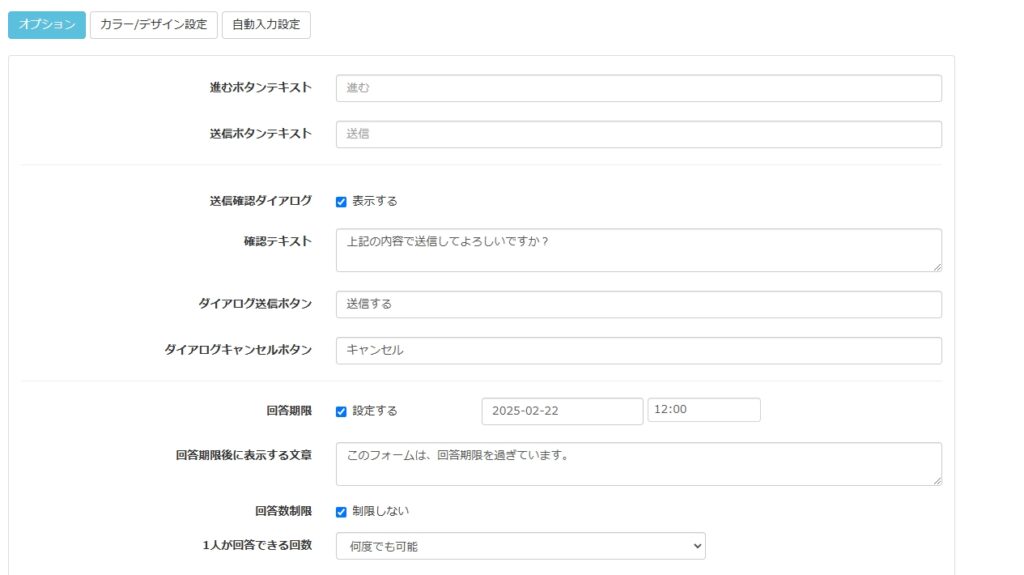Focus the 送信ボタンテキスト input field
Image resolution: width=1024 pixels, height=575 pixels.
click(x=638, y=134)
